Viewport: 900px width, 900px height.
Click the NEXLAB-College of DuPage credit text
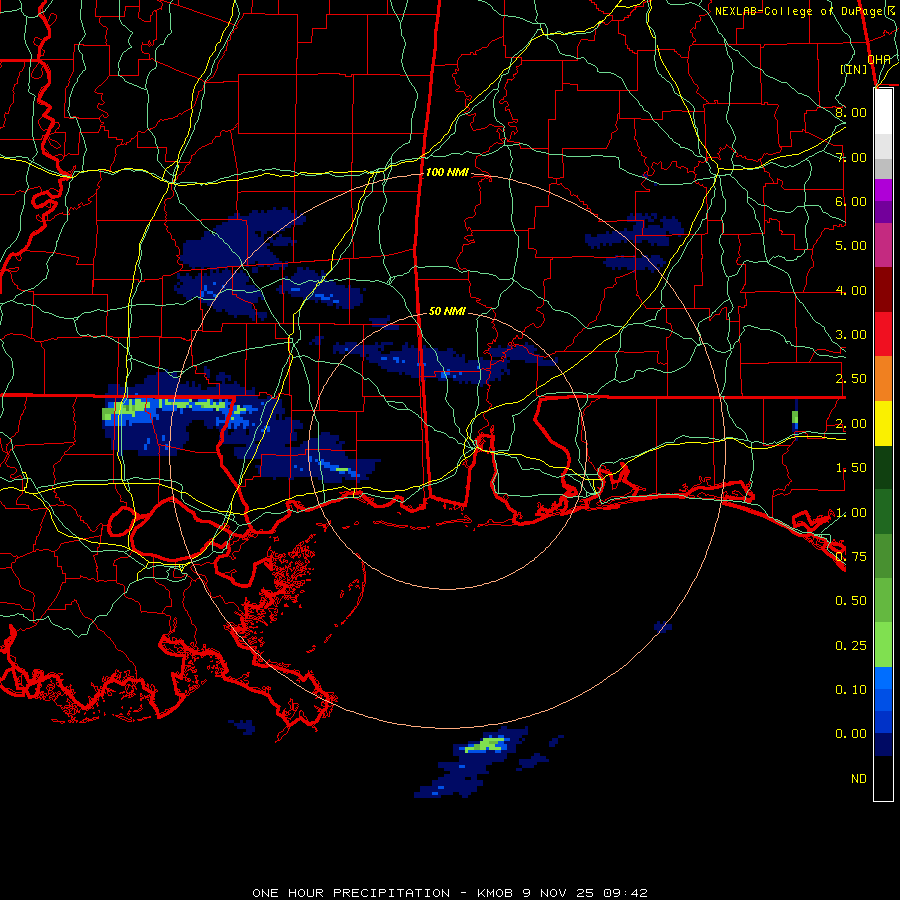(805, 11)
